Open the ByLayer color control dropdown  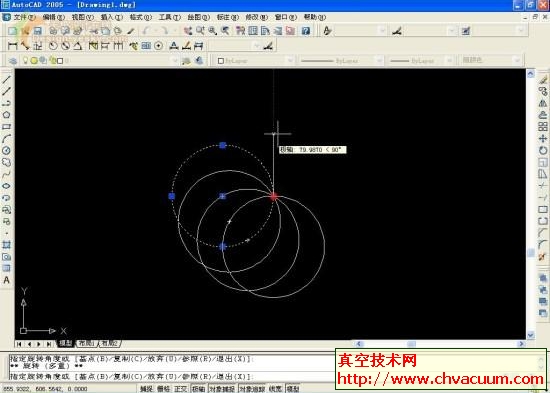click(x=255, y=61)
